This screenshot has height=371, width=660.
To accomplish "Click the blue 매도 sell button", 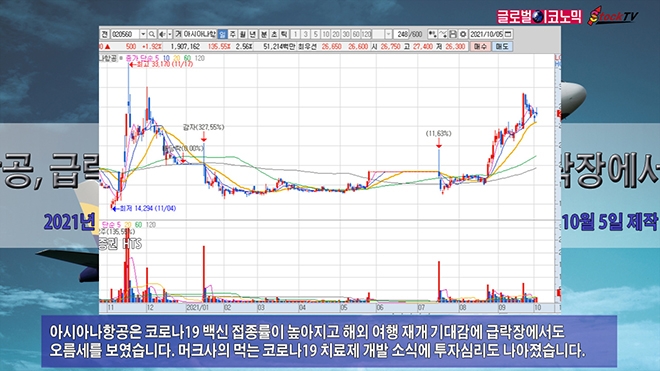I will point(502,46).
